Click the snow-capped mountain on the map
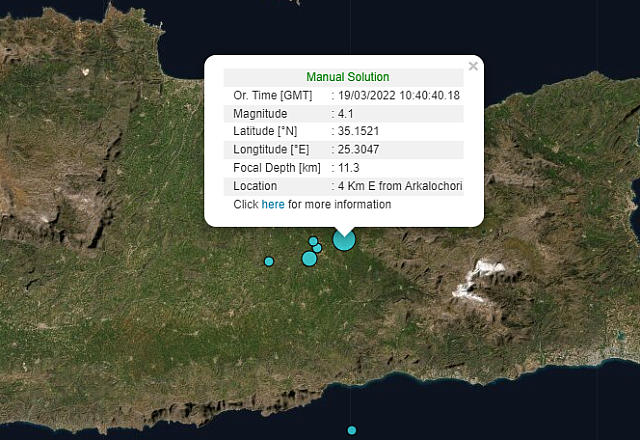 [480, 279]
